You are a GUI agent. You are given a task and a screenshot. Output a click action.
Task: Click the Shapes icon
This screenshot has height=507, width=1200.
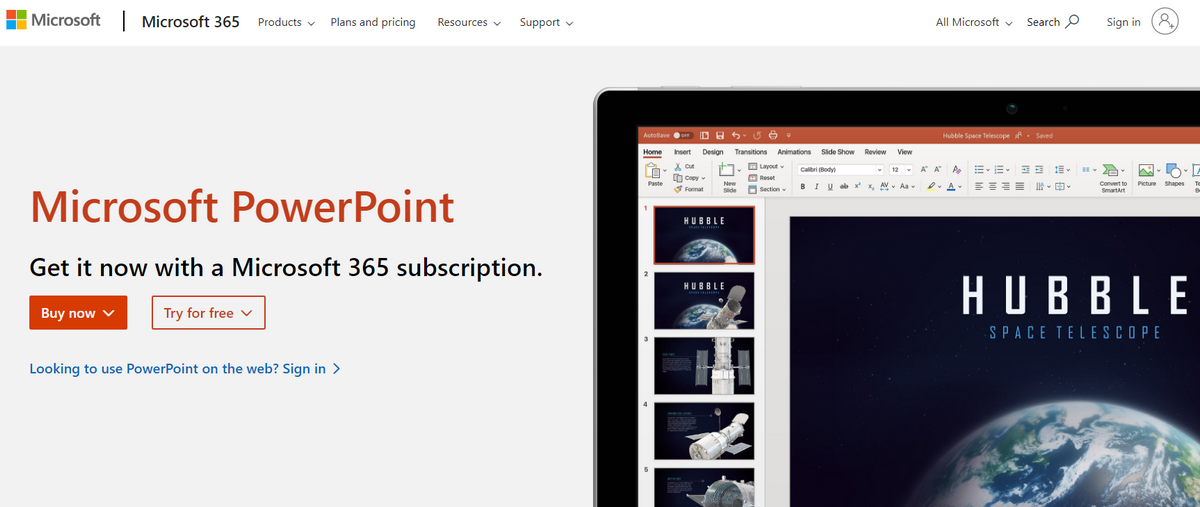click(1174, 170)
